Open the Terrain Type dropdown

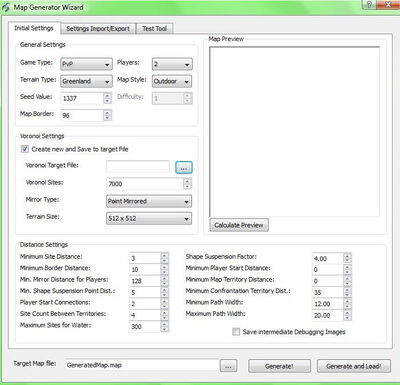pyautogui.click(x=86, y=81)
